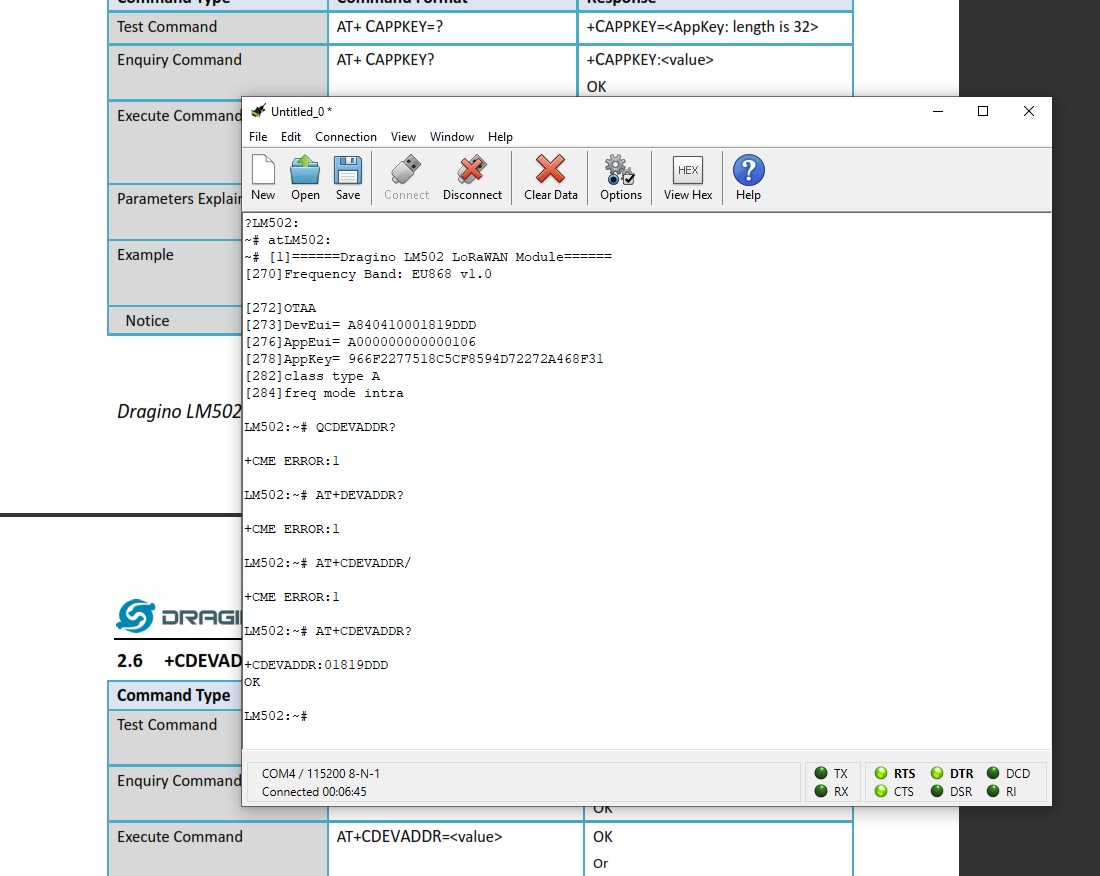The image size is (1100, 876).
Task: Click AT+ CAPPKEY=? cell in background document
Action: [x=389, y=27]
